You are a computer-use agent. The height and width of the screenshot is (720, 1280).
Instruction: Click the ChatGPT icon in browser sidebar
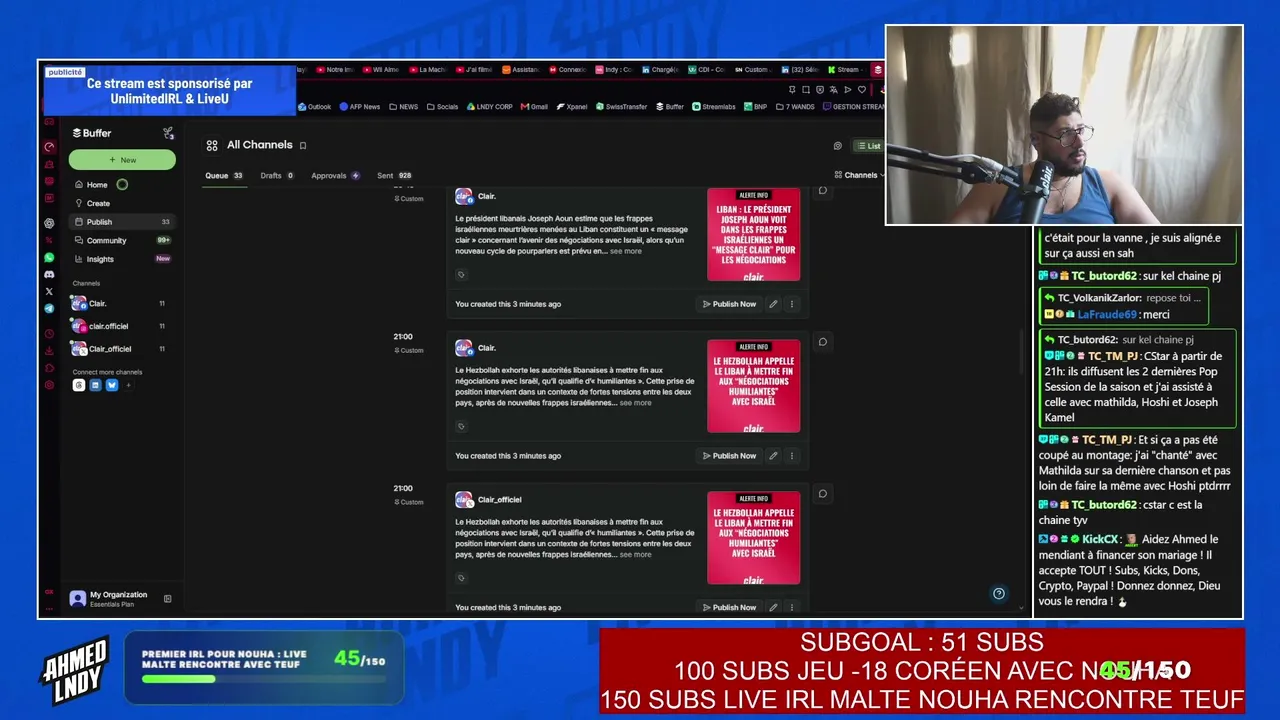49,223
